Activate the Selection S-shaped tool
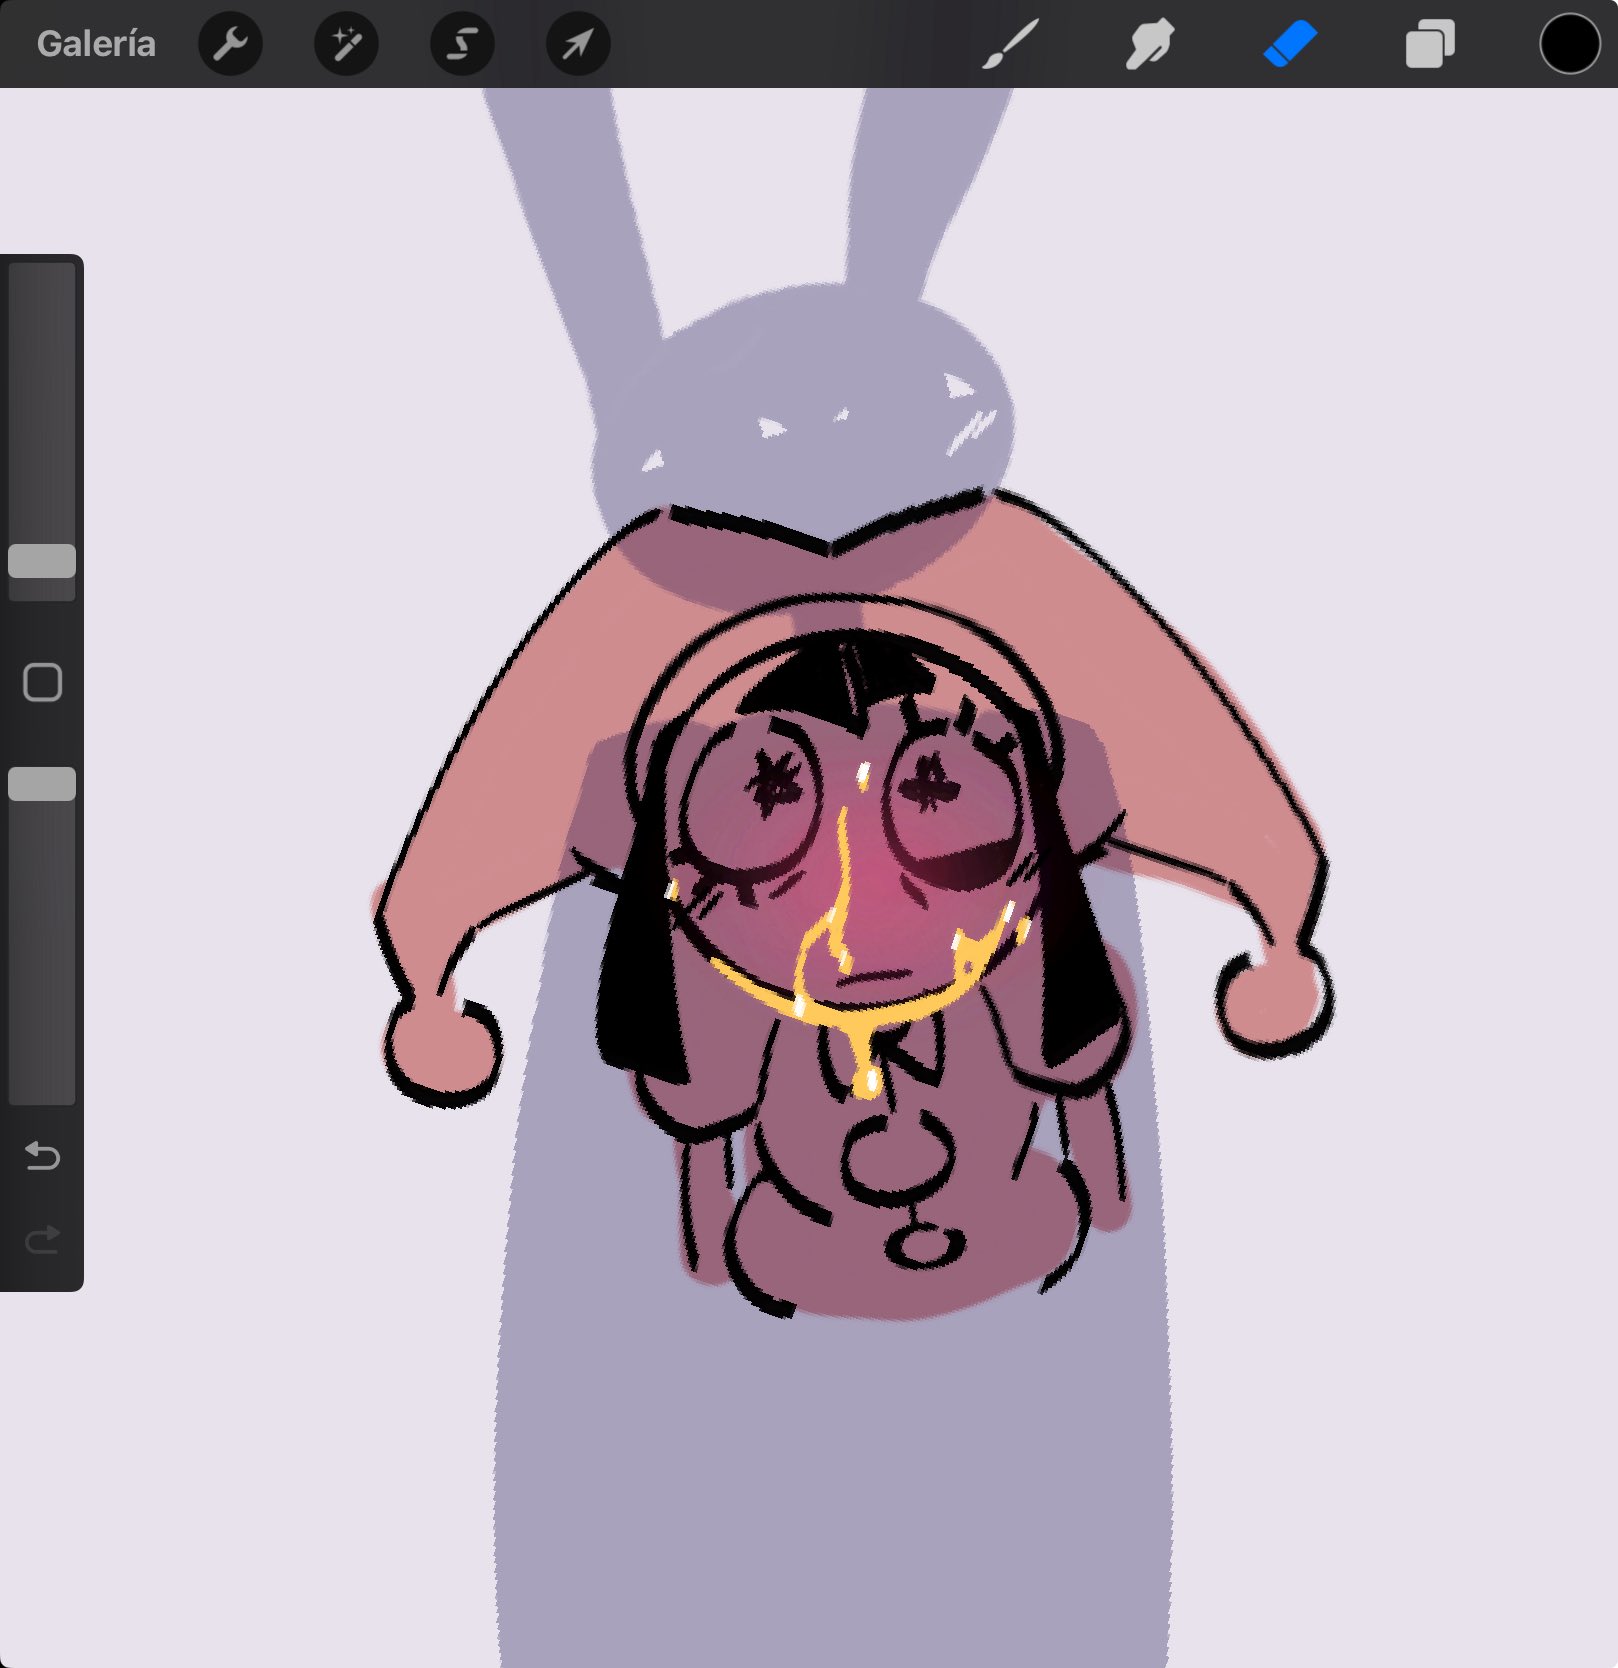1618x1668 pixels. click(462, 44)
